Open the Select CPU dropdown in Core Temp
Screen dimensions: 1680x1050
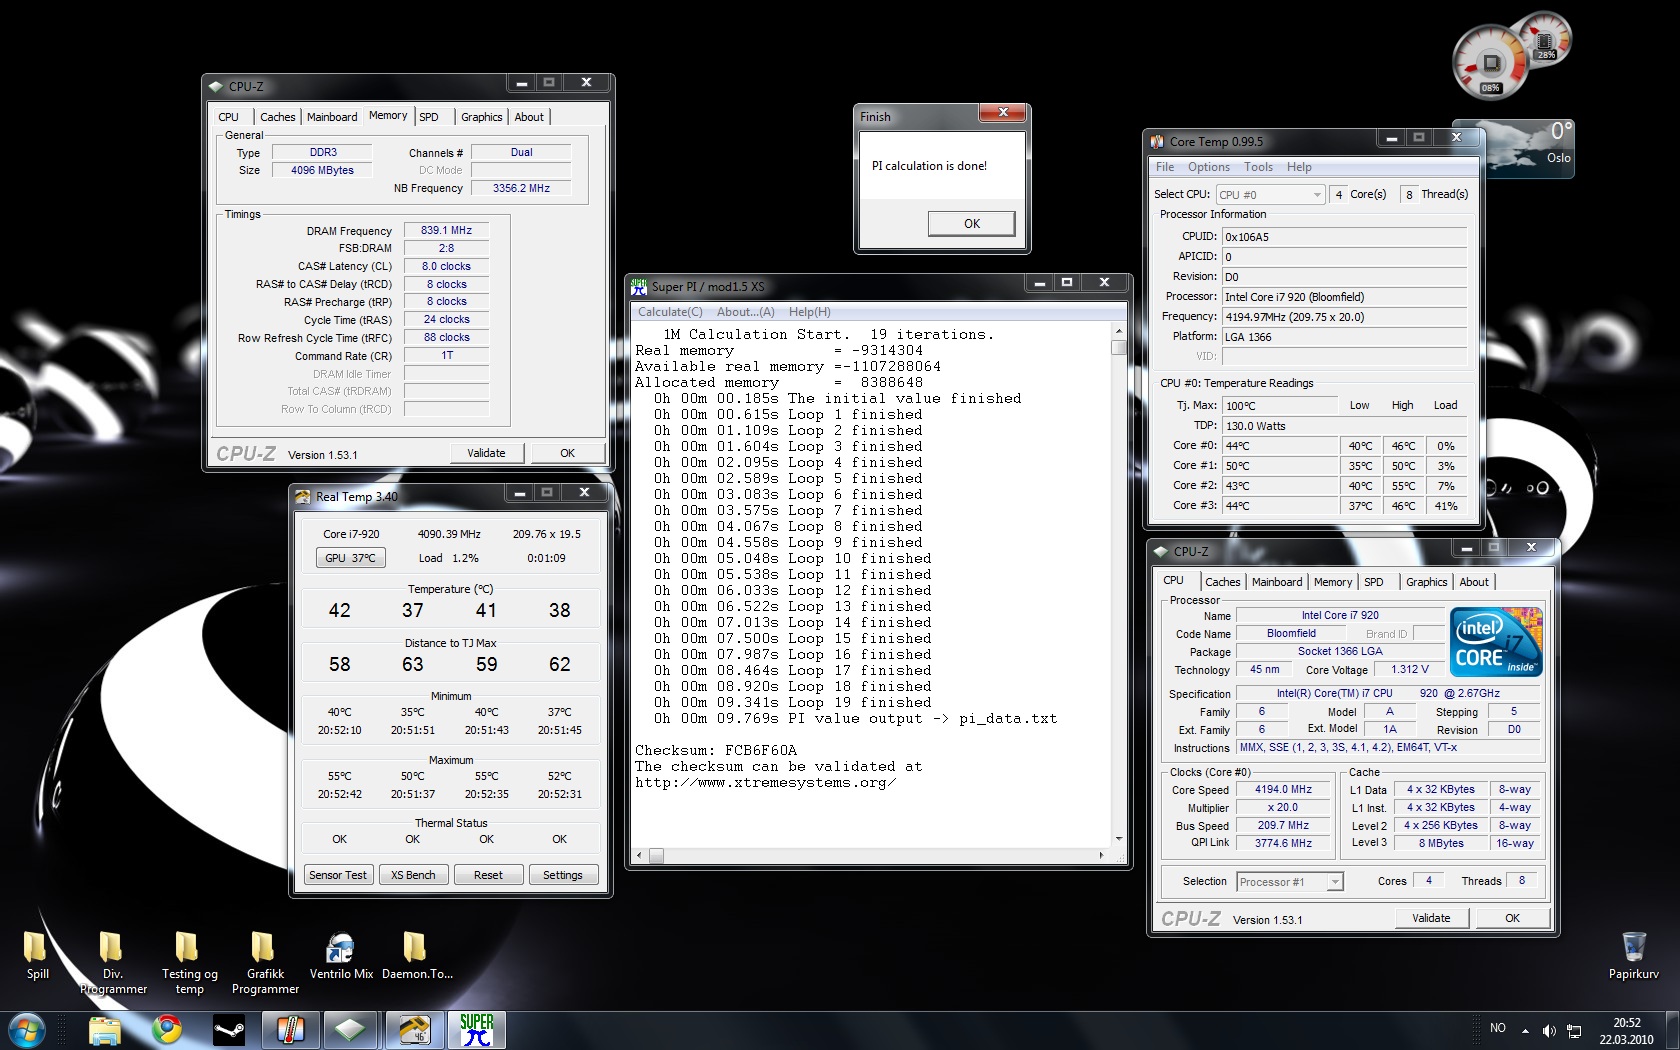click(1270, 195)
